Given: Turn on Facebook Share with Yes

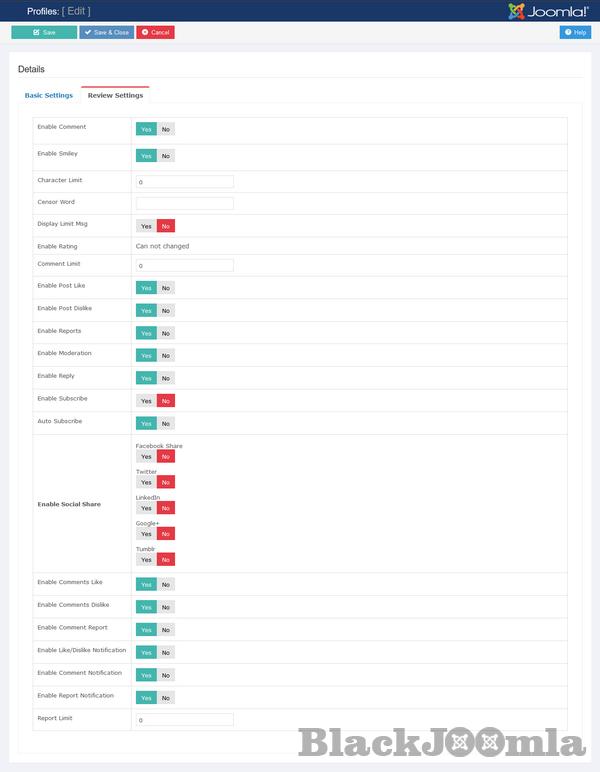Looking at the screenshot, I should 146,457.
